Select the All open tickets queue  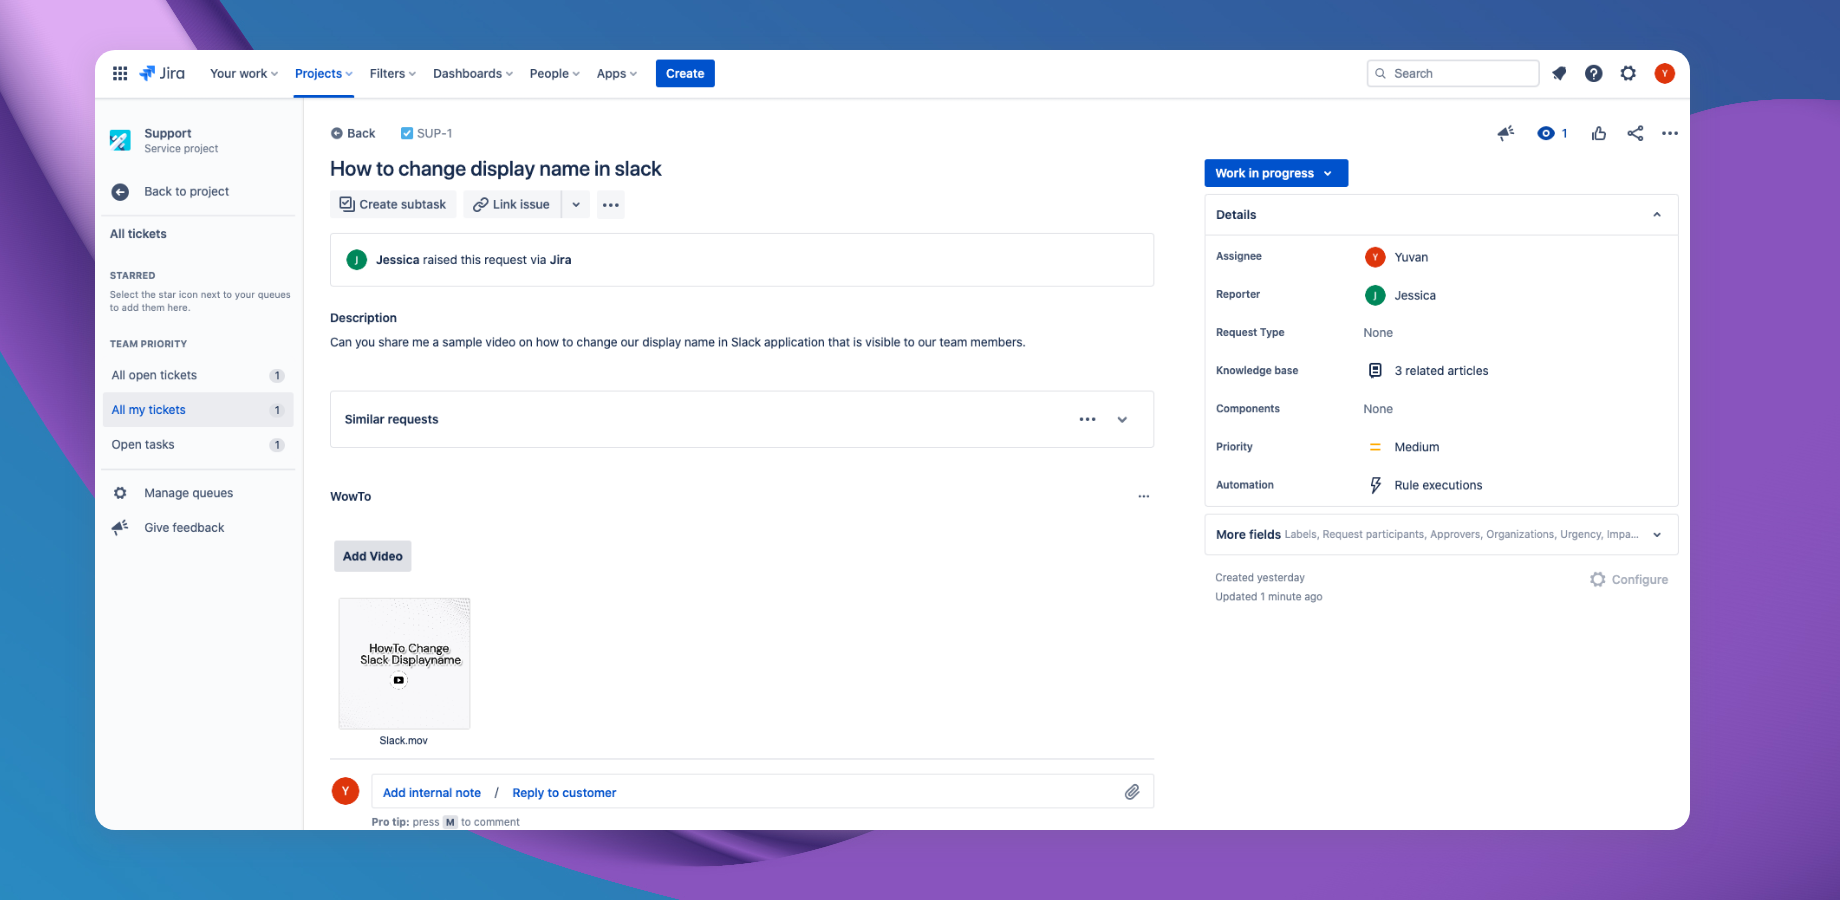point(198,375)
